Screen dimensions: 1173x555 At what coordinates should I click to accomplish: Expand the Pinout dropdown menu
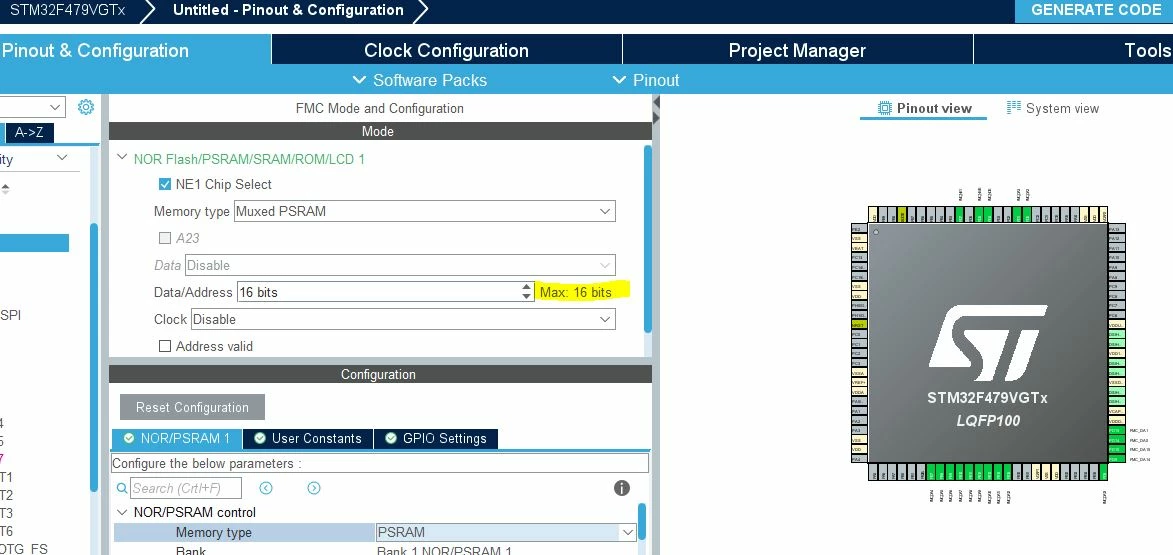[646, 80]
